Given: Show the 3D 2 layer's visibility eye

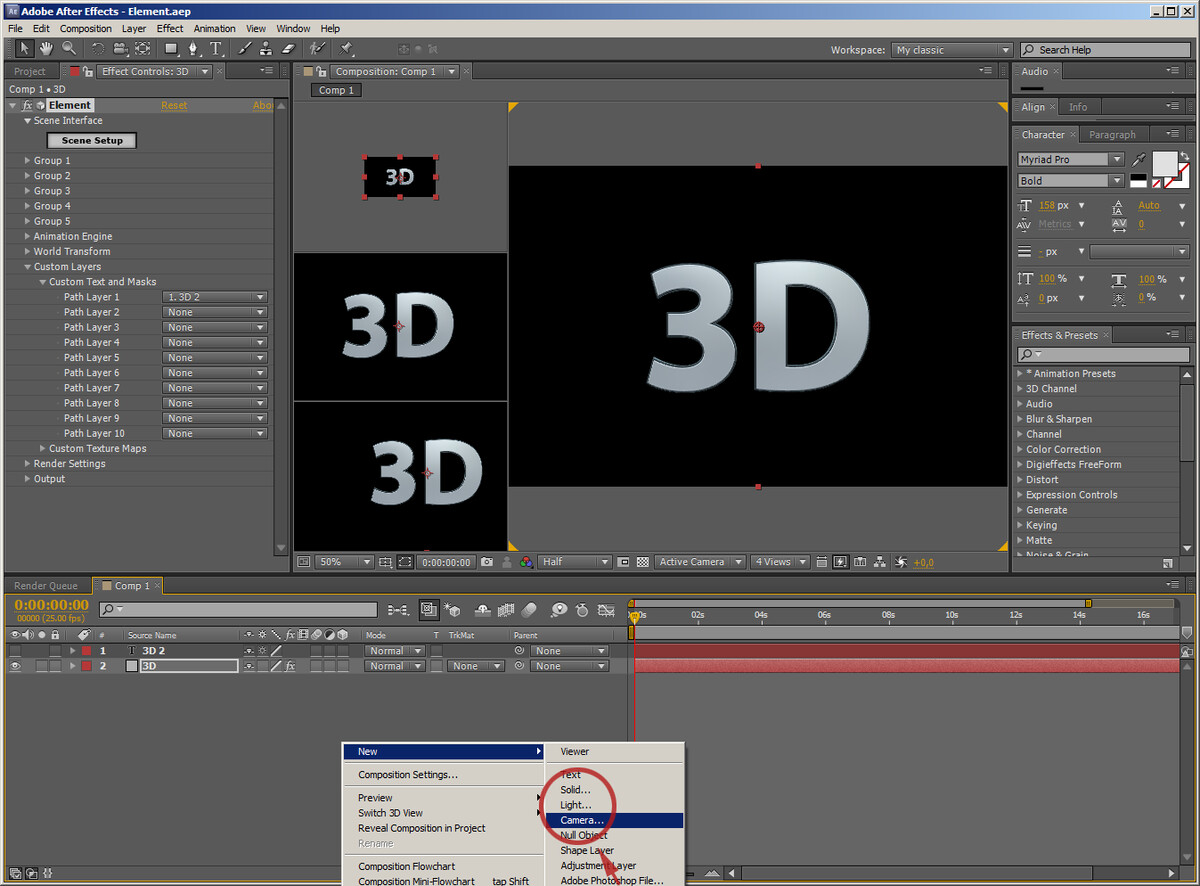Looking at the screenshot, I should click(15, 651).
